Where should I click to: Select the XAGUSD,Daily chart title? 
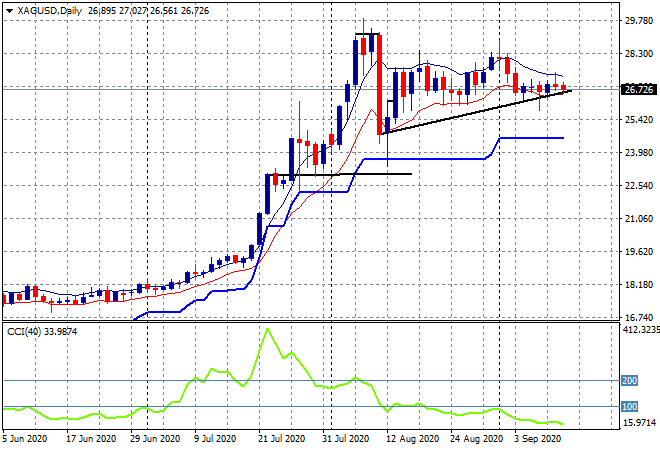(49, 11)
